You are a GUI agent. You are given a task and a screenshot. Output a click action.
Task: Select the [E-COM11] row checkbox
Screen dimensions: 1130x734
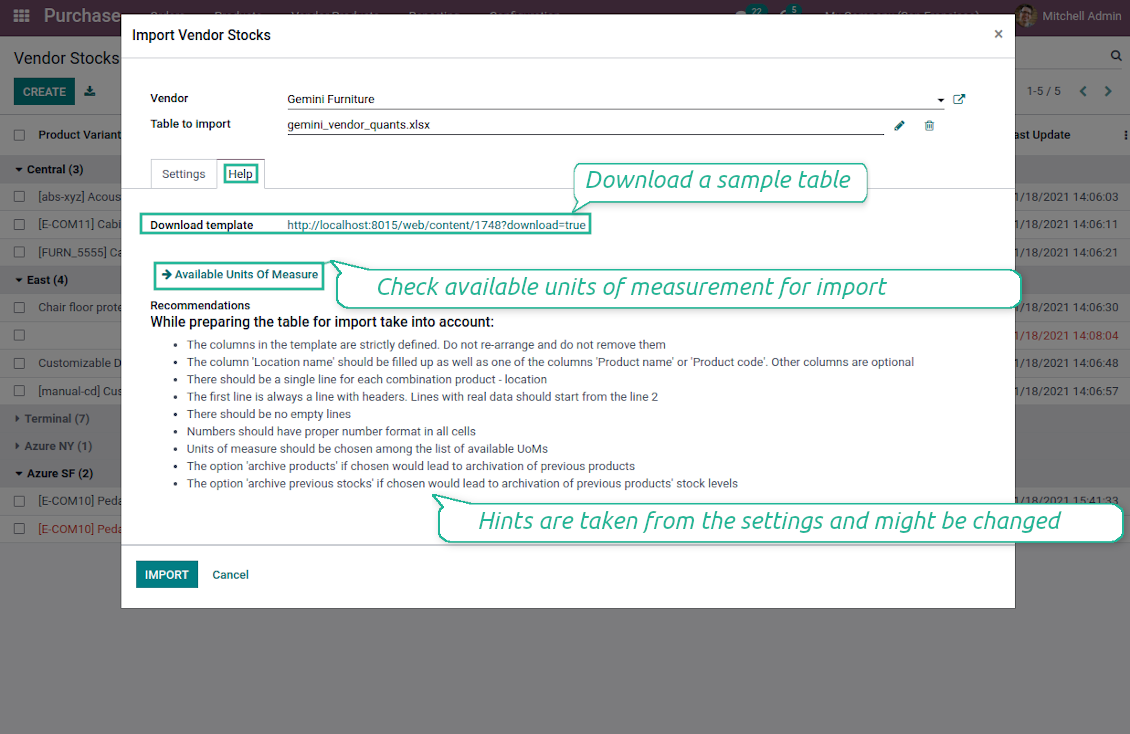click(19, 225)
